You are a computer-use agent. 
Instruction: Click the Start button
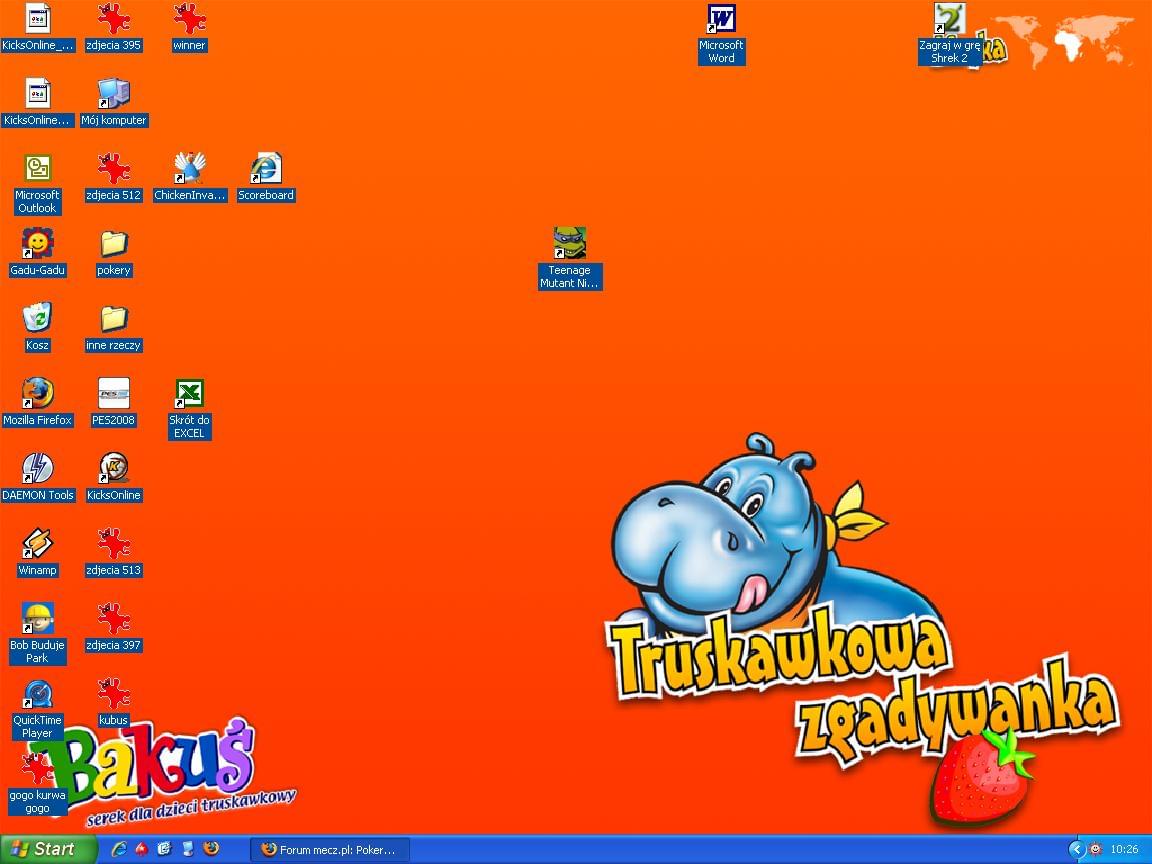tap(48, 849)
